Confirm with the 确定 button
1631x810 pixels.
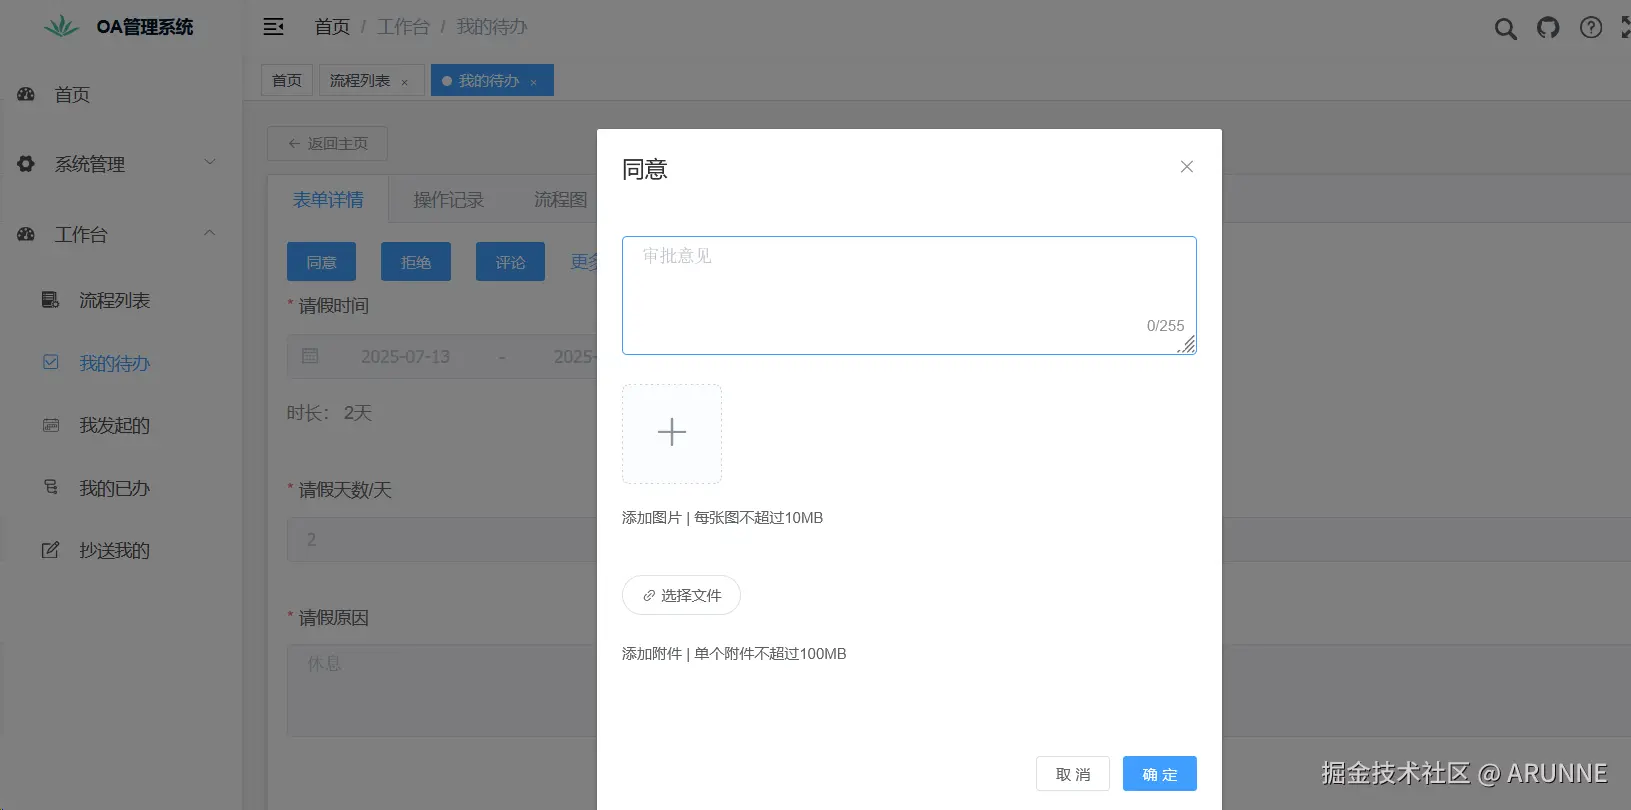click(1160, 774)
